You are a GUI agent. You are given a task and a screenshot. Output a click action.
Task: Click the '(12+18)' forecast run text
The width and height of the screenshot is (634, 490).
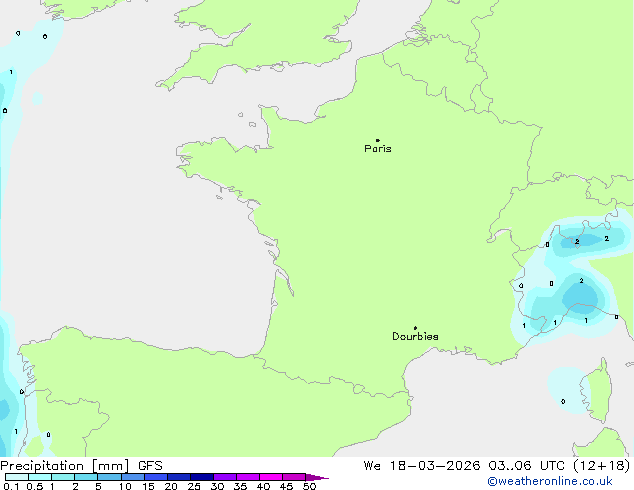point(602,466)
